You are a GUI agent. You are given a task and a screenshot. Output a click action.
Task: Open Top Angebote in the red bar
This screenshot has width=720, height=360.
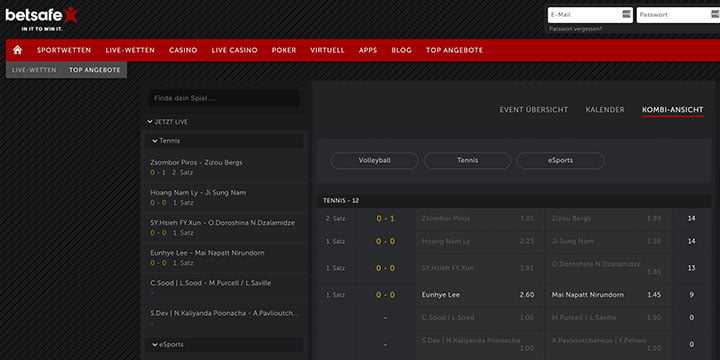click(x=455, y=51)
